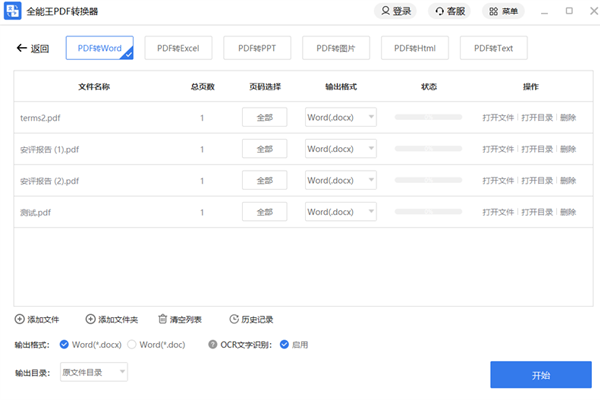Click the 返回 back arrow
The width and height of the screenshot is (600, 400).
click(x=22, y=48)
